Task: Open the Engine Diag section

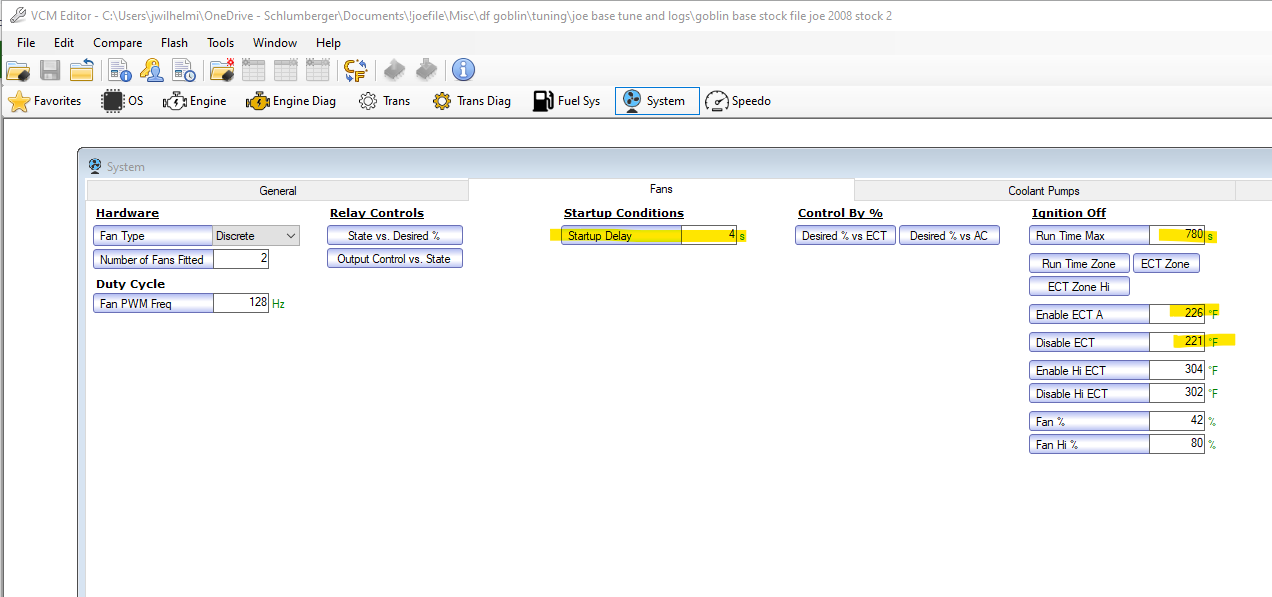Action: [x=291, y=101]
